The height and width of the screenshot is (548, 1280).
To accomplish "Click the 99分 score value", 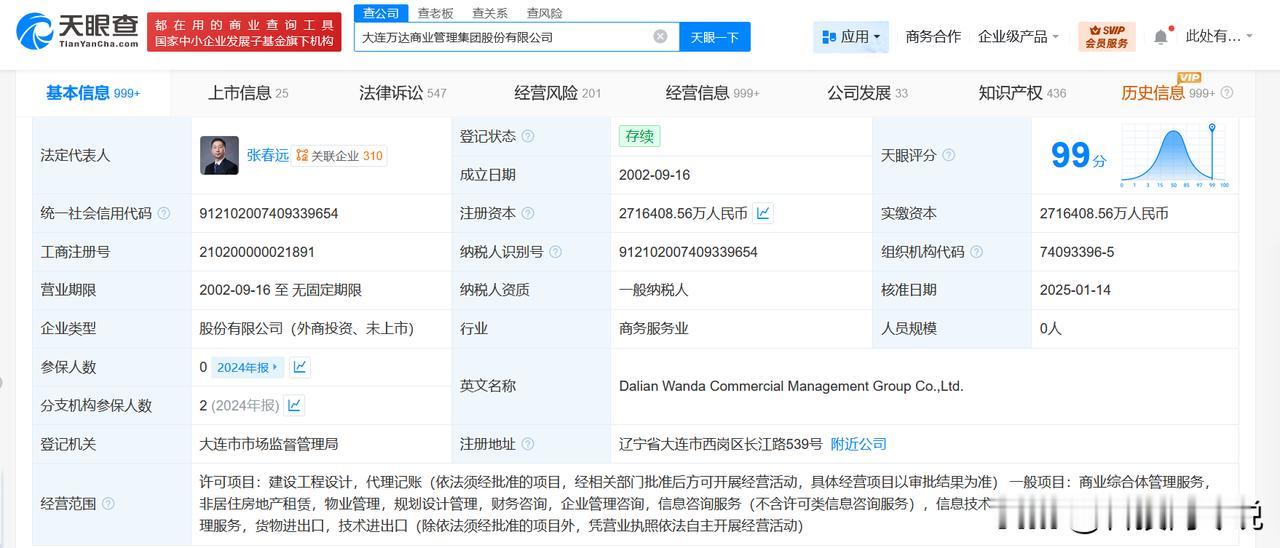I will point(1078,155).
